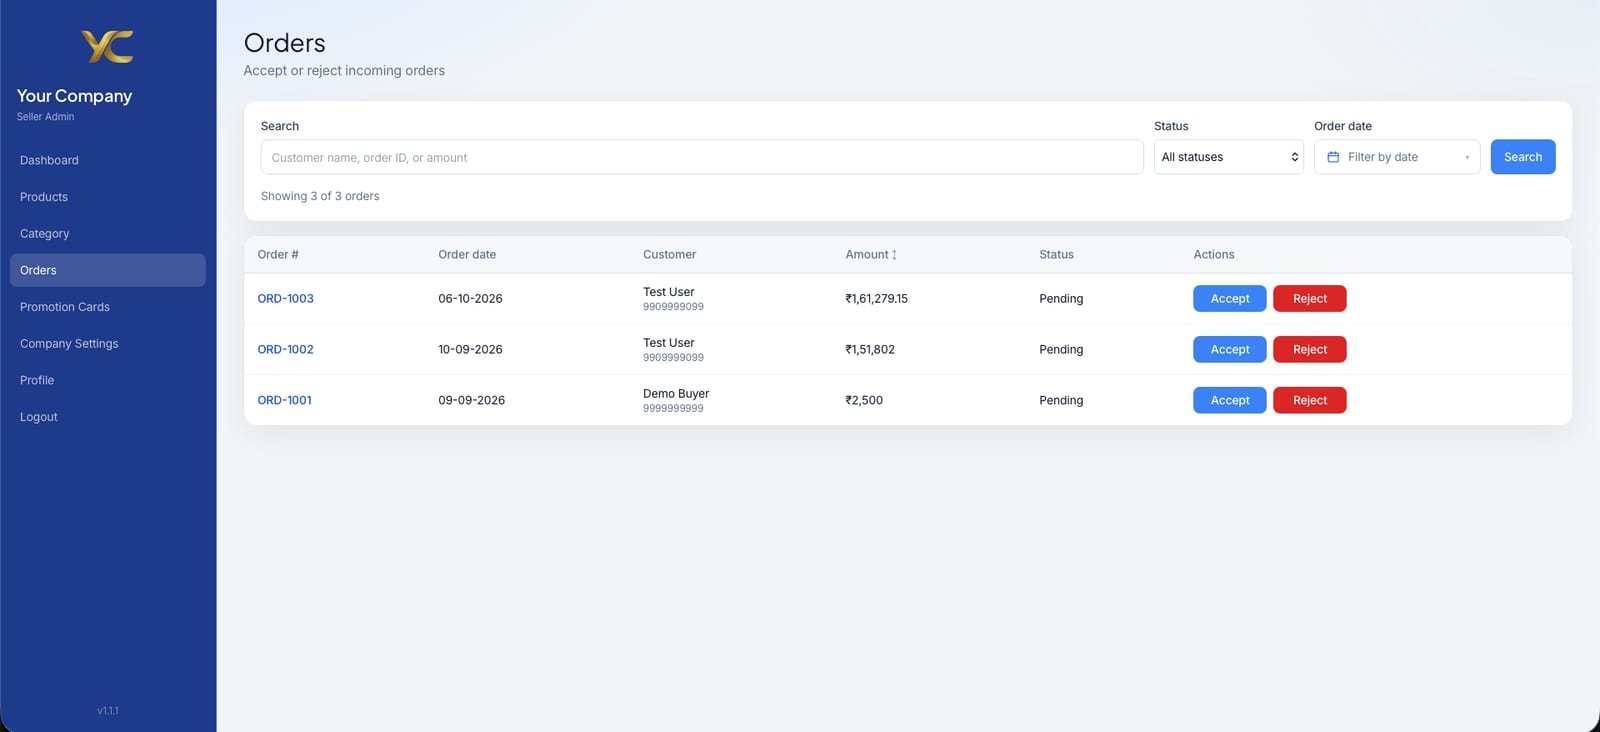Accept order ORD-1003

(x=1230, y=299)
